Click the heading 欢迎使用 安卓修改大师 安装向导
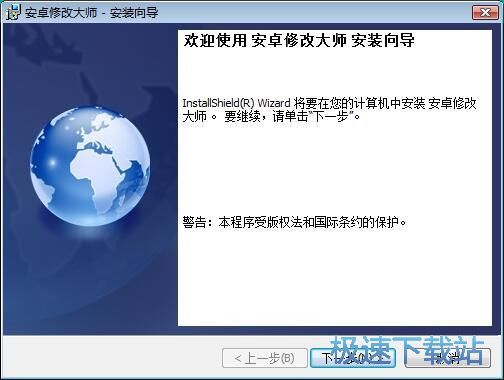 299,41
